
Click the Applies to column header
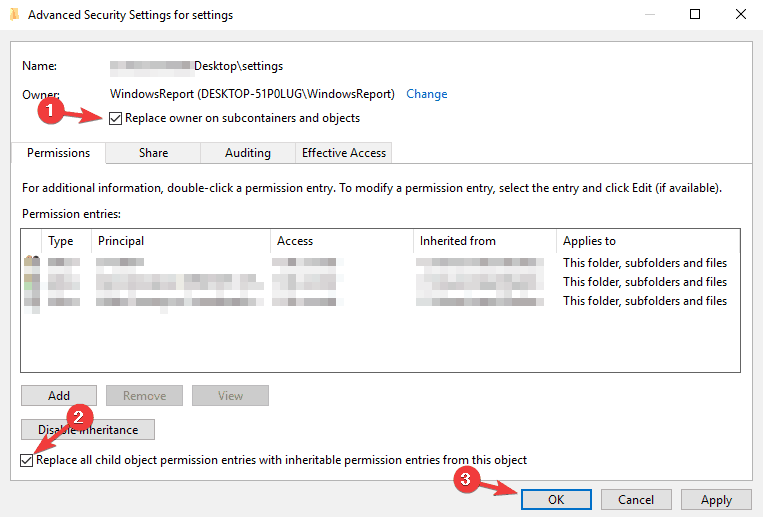648,241
